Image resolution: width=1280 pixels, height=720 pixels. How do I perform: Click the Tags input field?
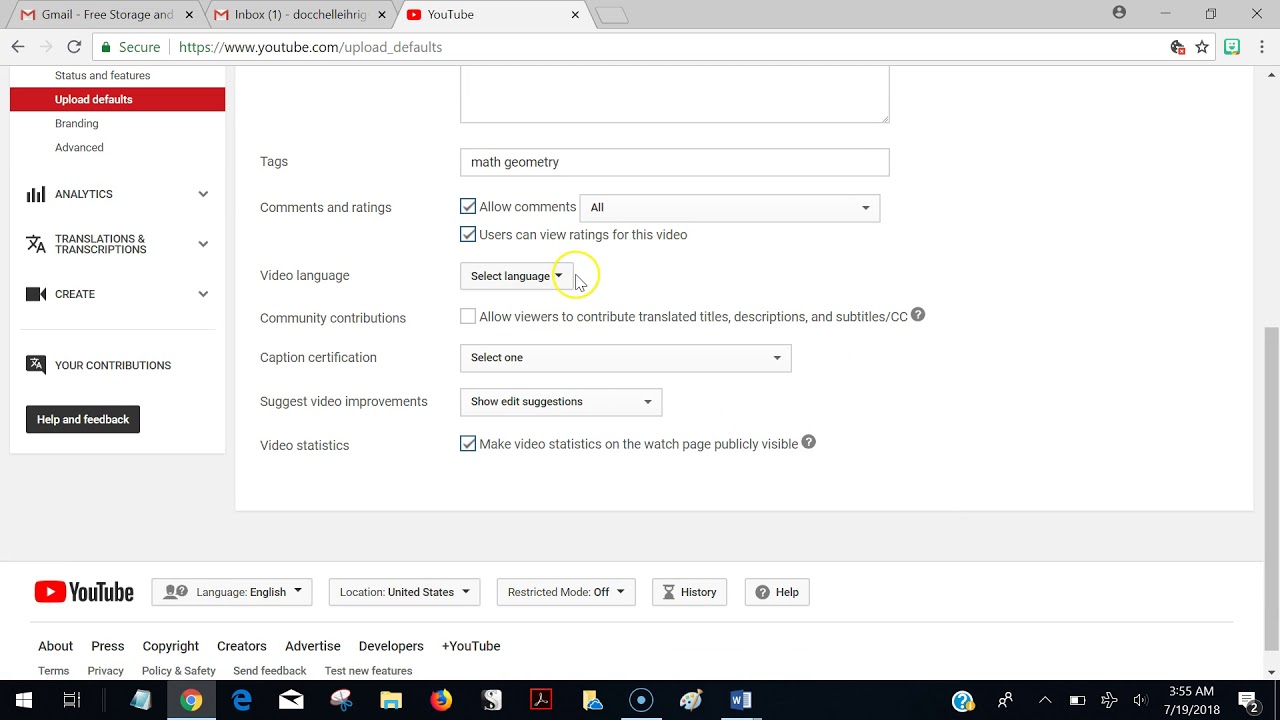tap(674, 162)
